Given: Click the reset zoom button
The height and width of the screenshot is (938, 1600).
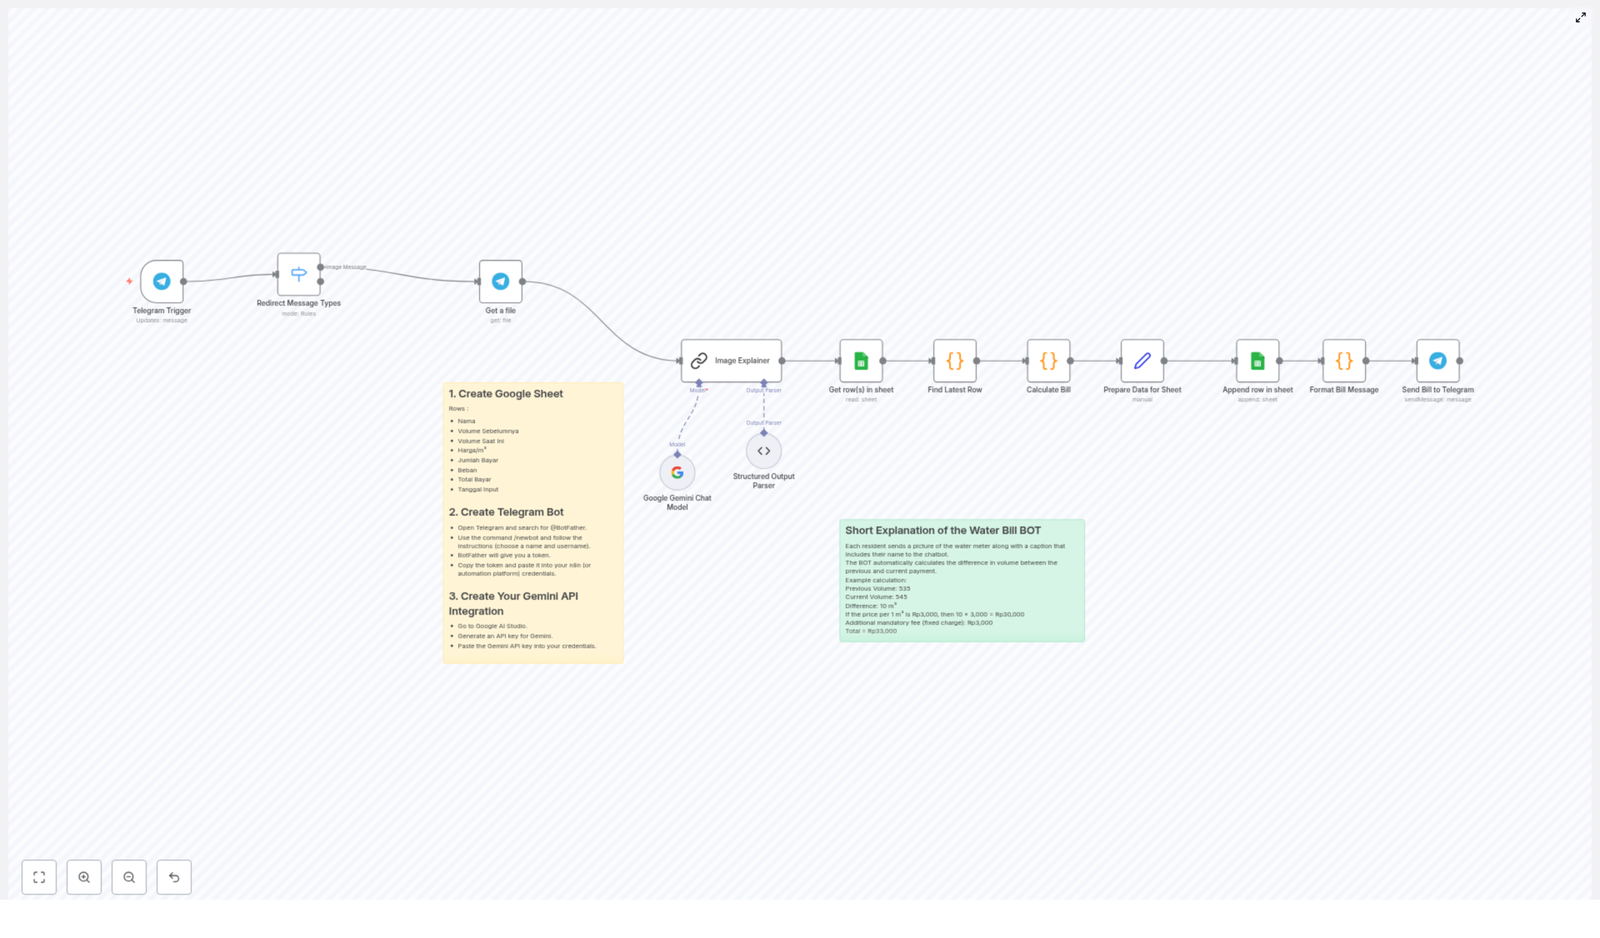Looking at the screenshot, I should pyautogui.click(x=174, y=877).
